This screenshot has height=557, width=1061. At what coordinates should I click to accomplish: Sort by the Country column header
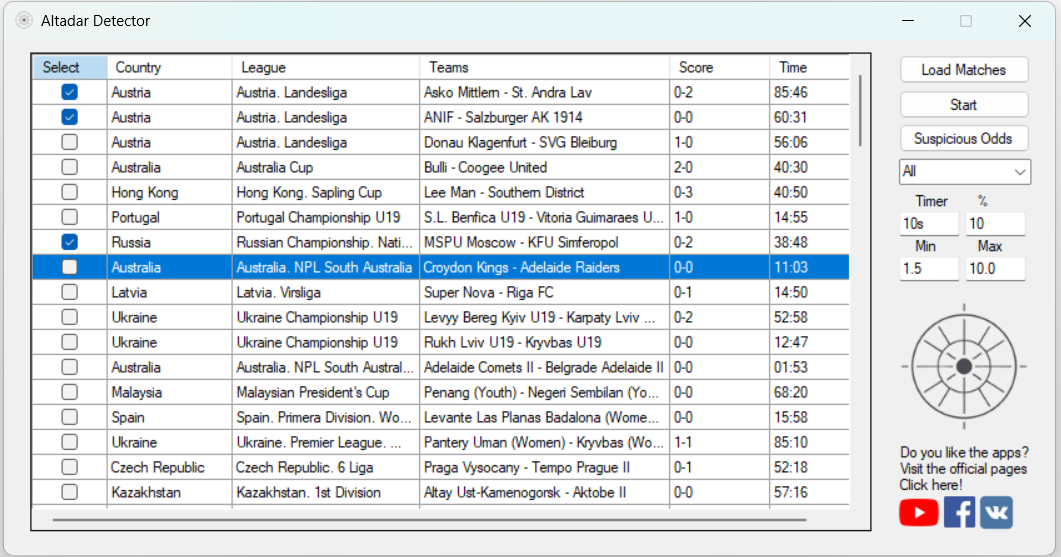click(169, 67)
